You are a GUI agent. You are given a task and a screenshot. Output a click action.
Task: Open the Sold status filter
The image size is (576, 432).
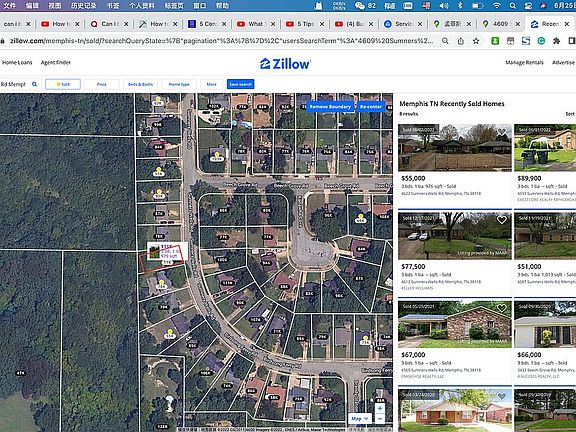click(x=63, y=84)
